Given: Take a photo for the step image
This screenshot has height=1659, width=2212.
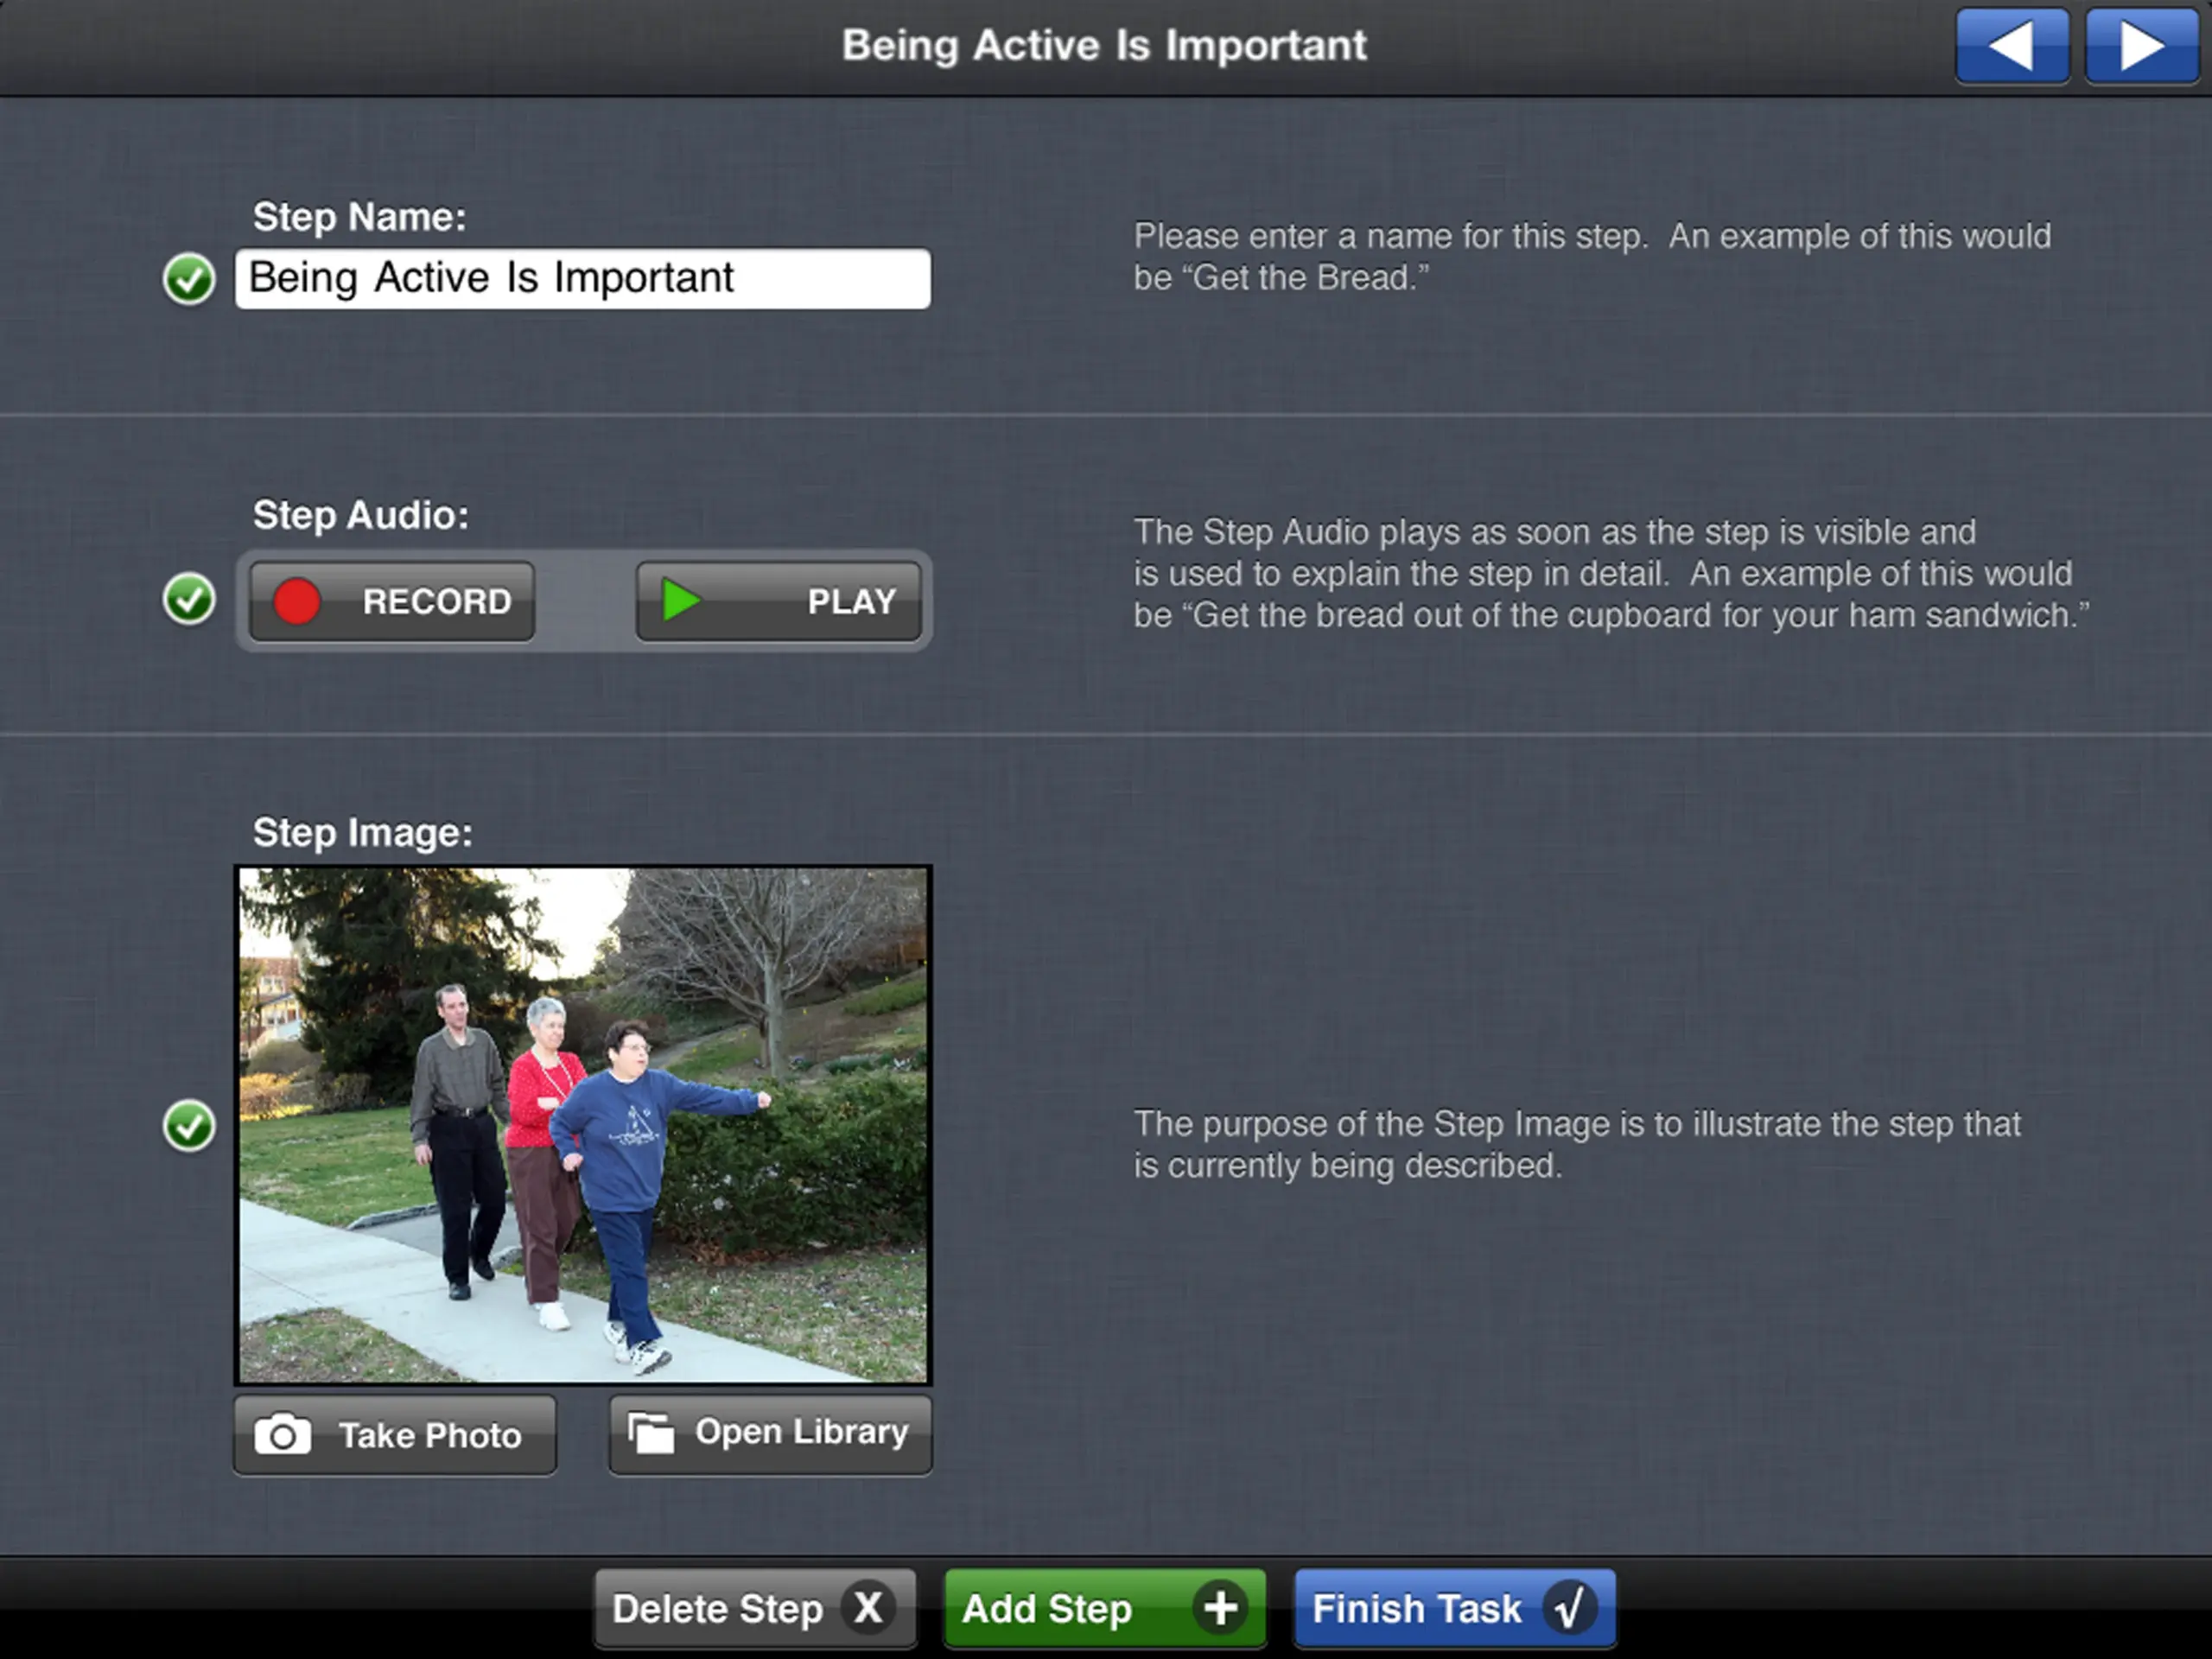Looking at the screenshot, I should 395,1435.
